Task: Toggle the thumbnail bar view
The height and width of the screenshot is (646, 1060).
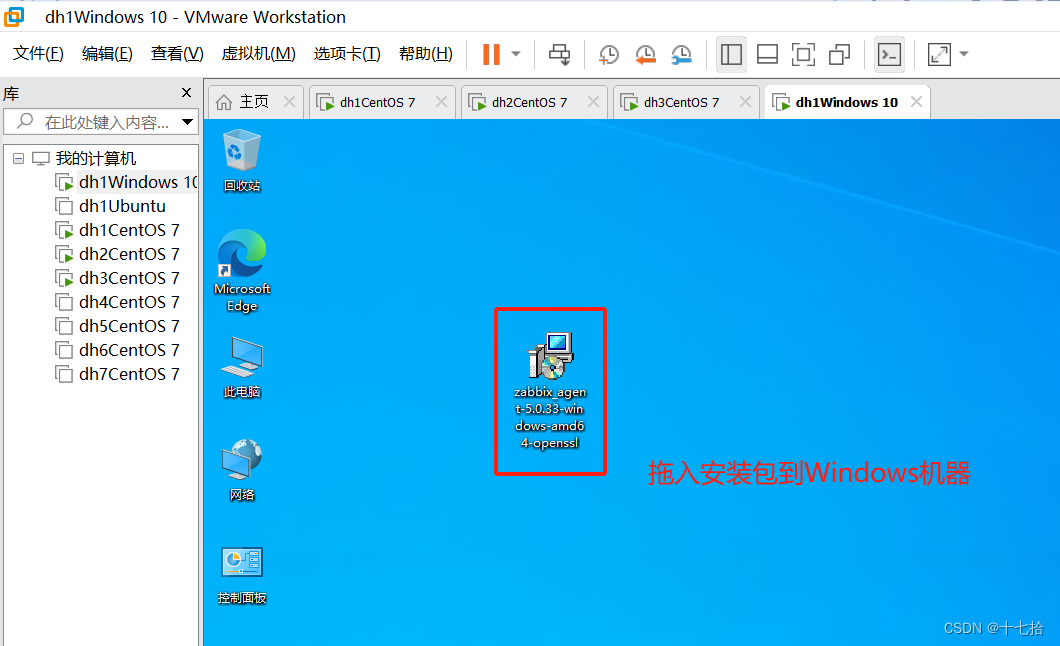Action: 767,54
